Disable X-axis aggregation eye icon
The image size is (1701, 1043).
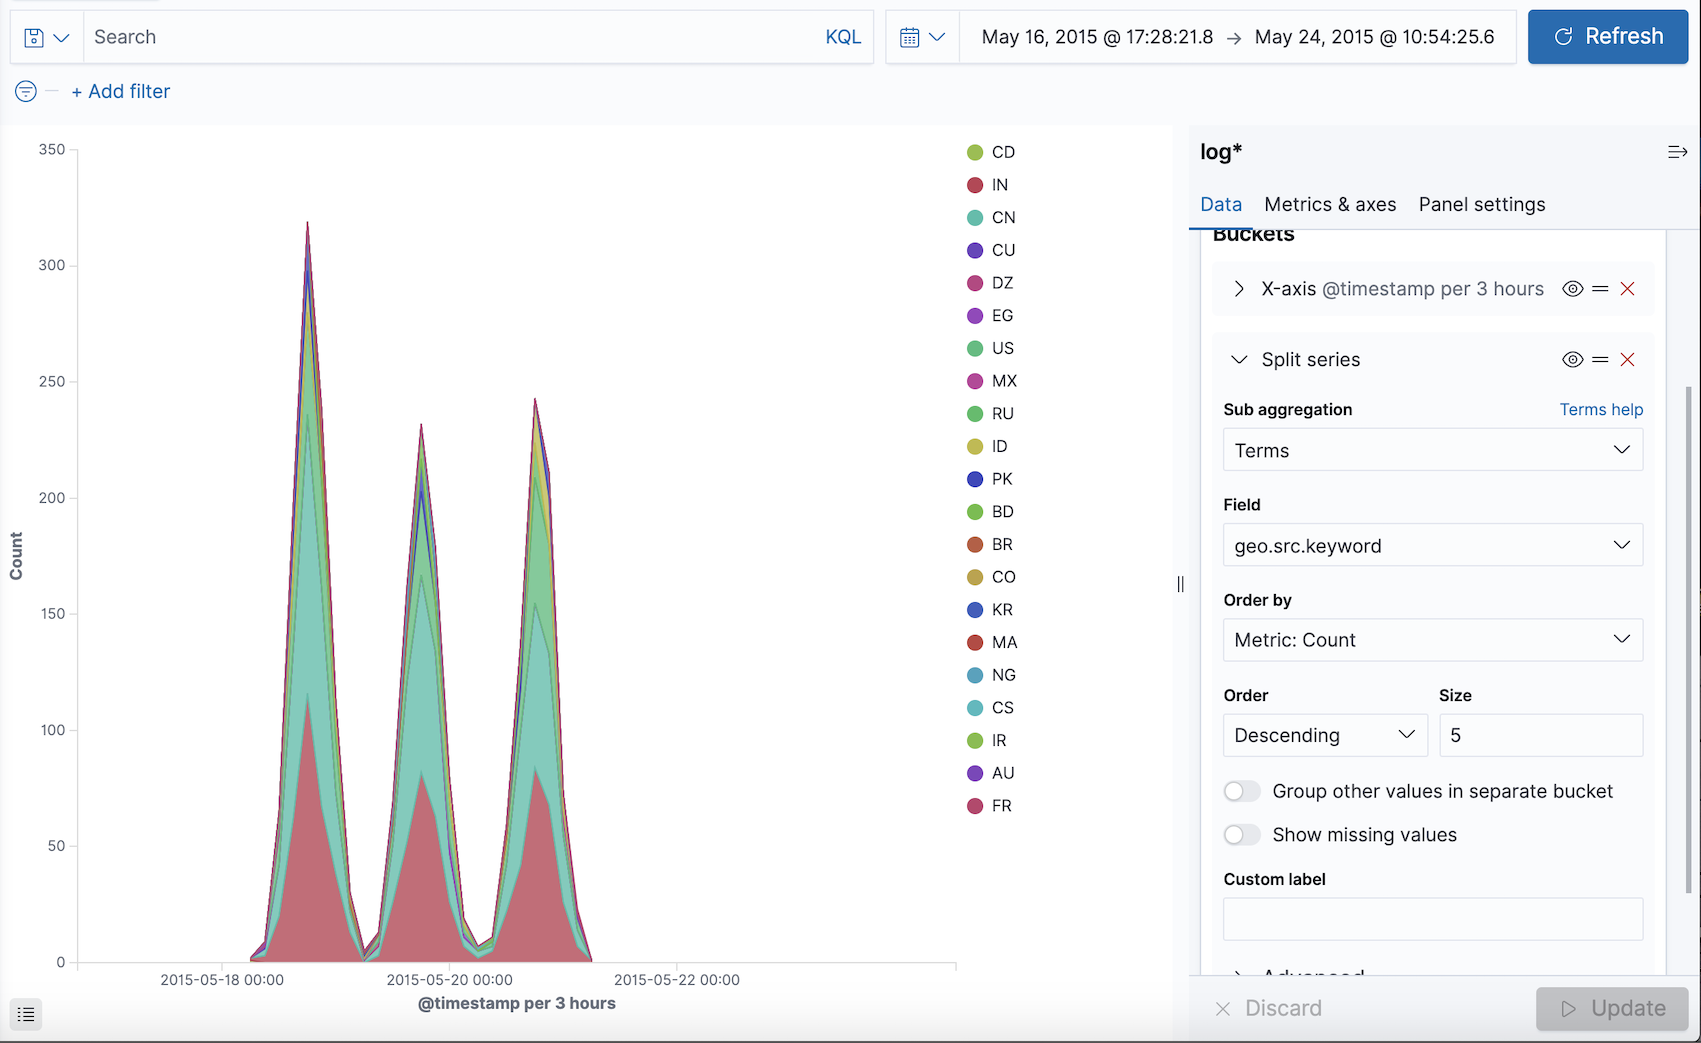1572,289
